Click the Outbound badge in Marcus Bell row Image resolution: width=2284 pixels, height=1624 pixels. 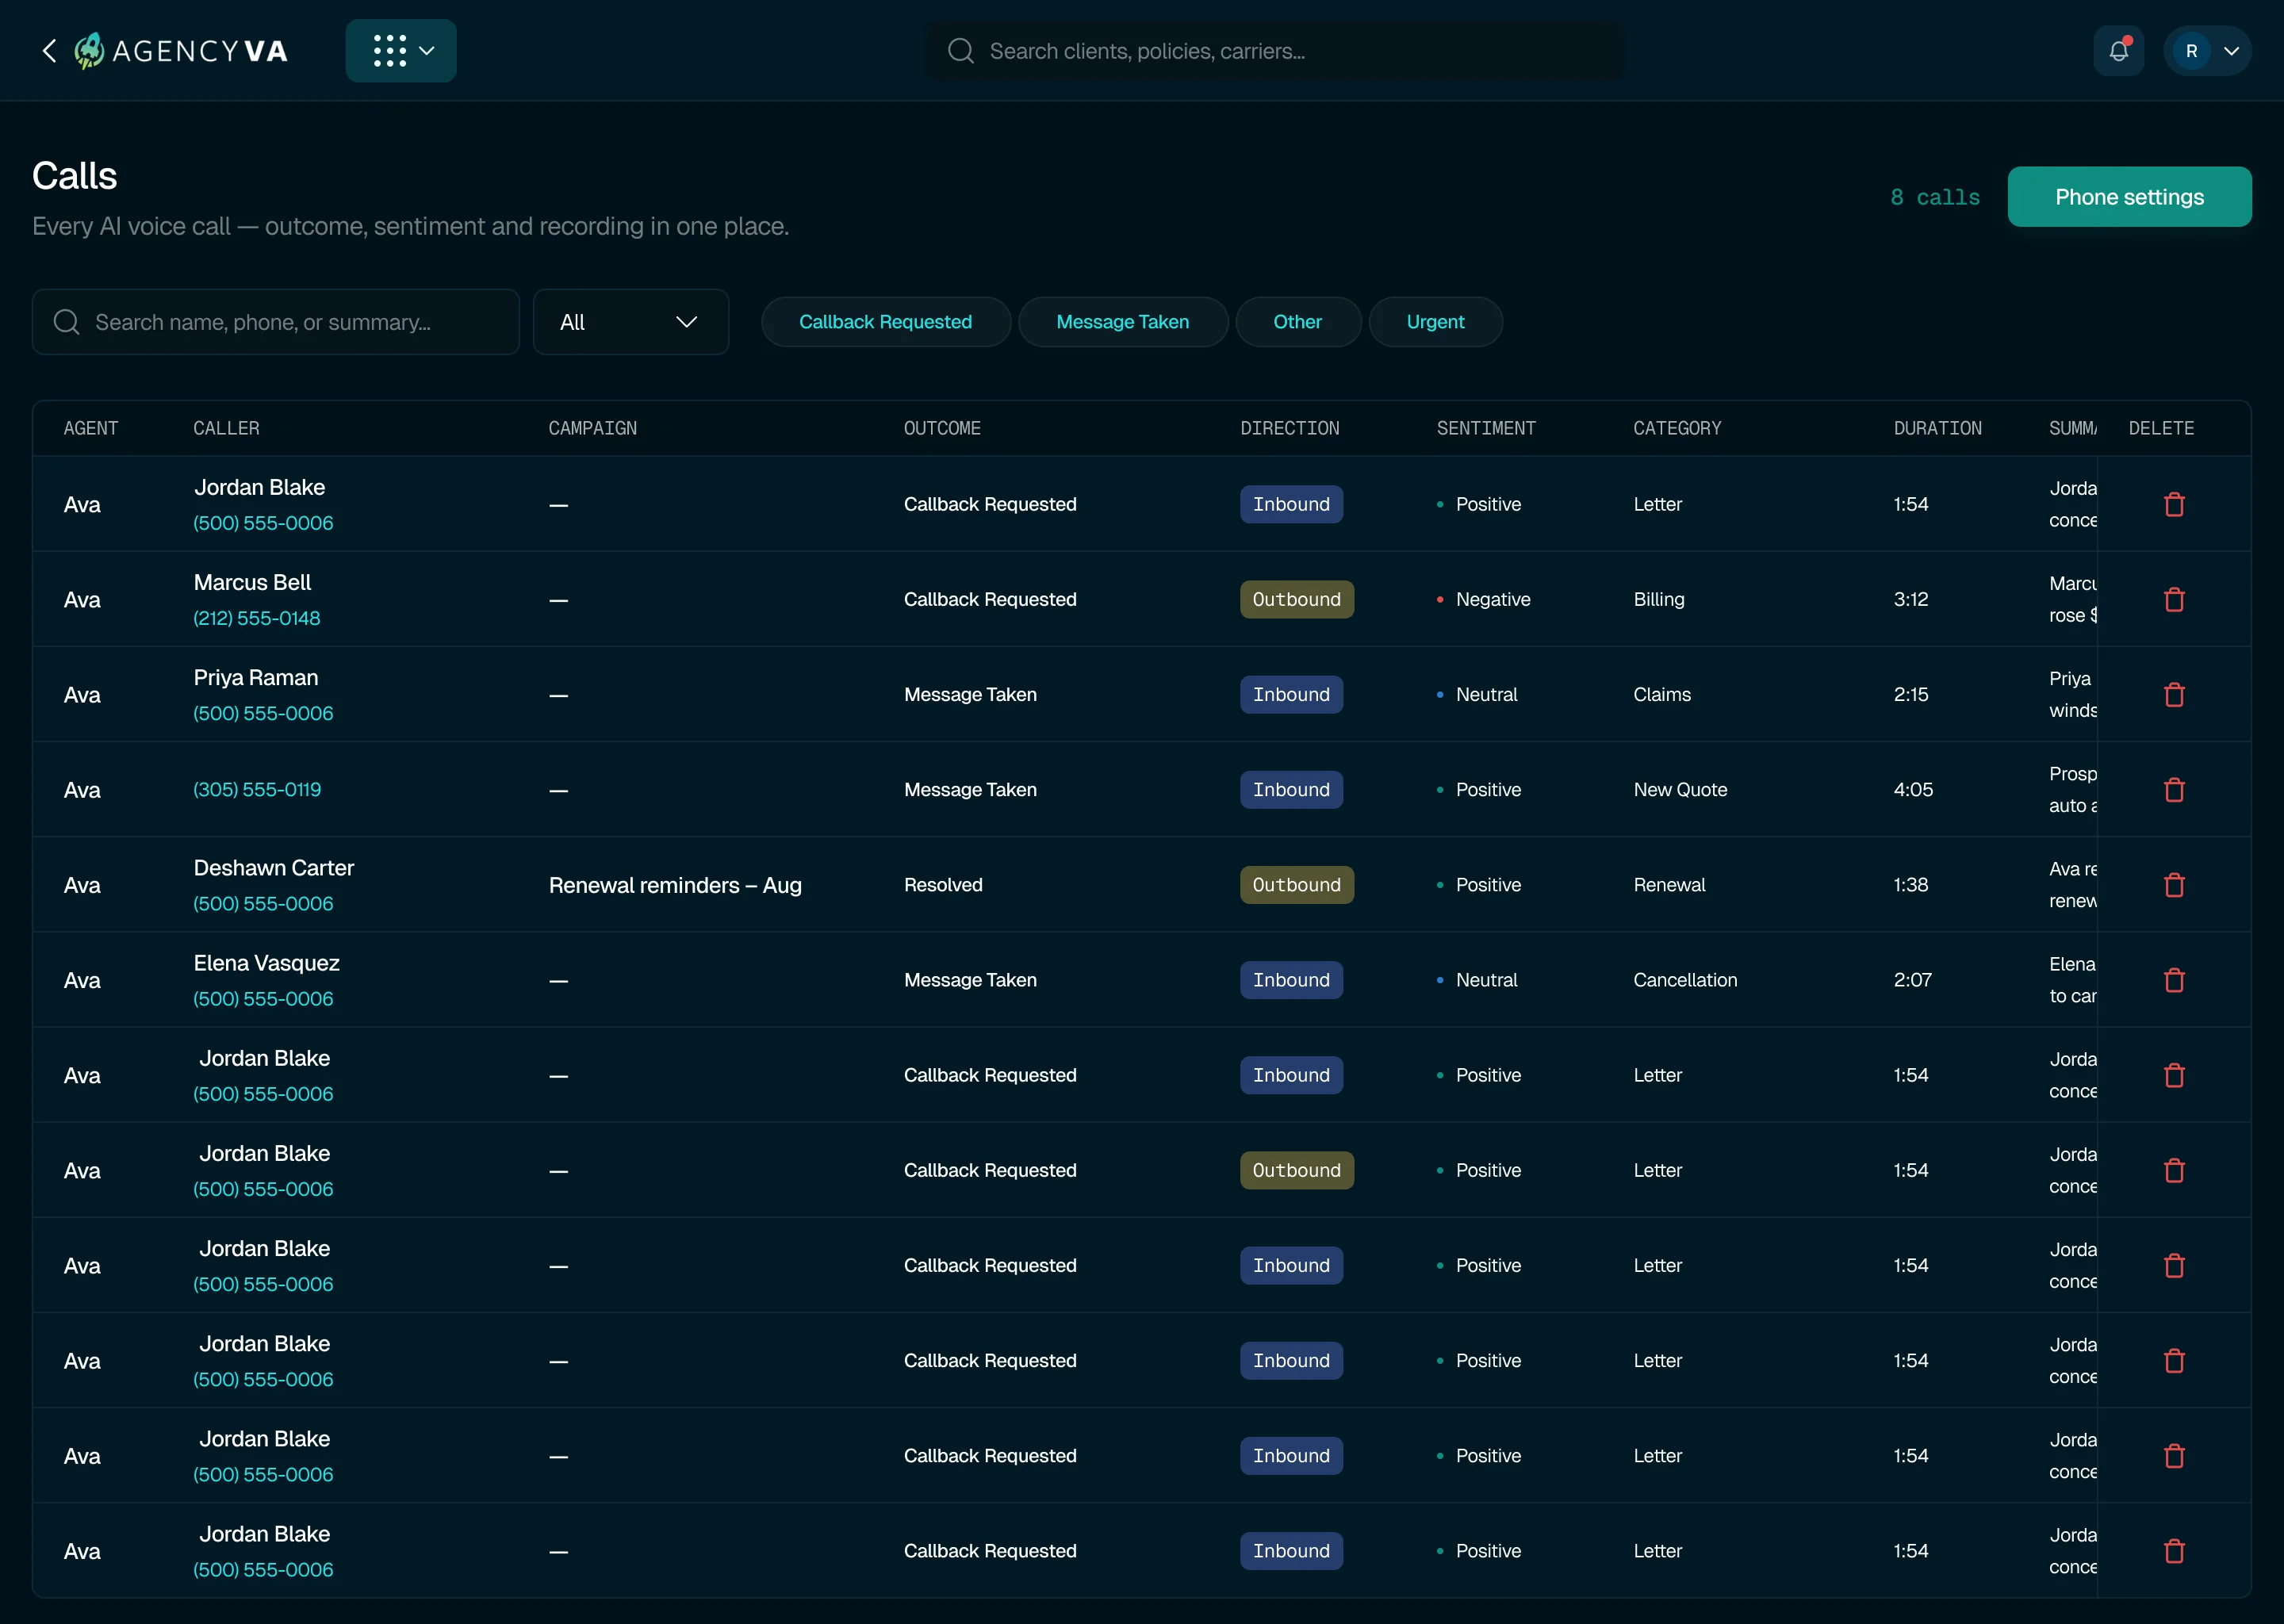tap(1296, 599)
